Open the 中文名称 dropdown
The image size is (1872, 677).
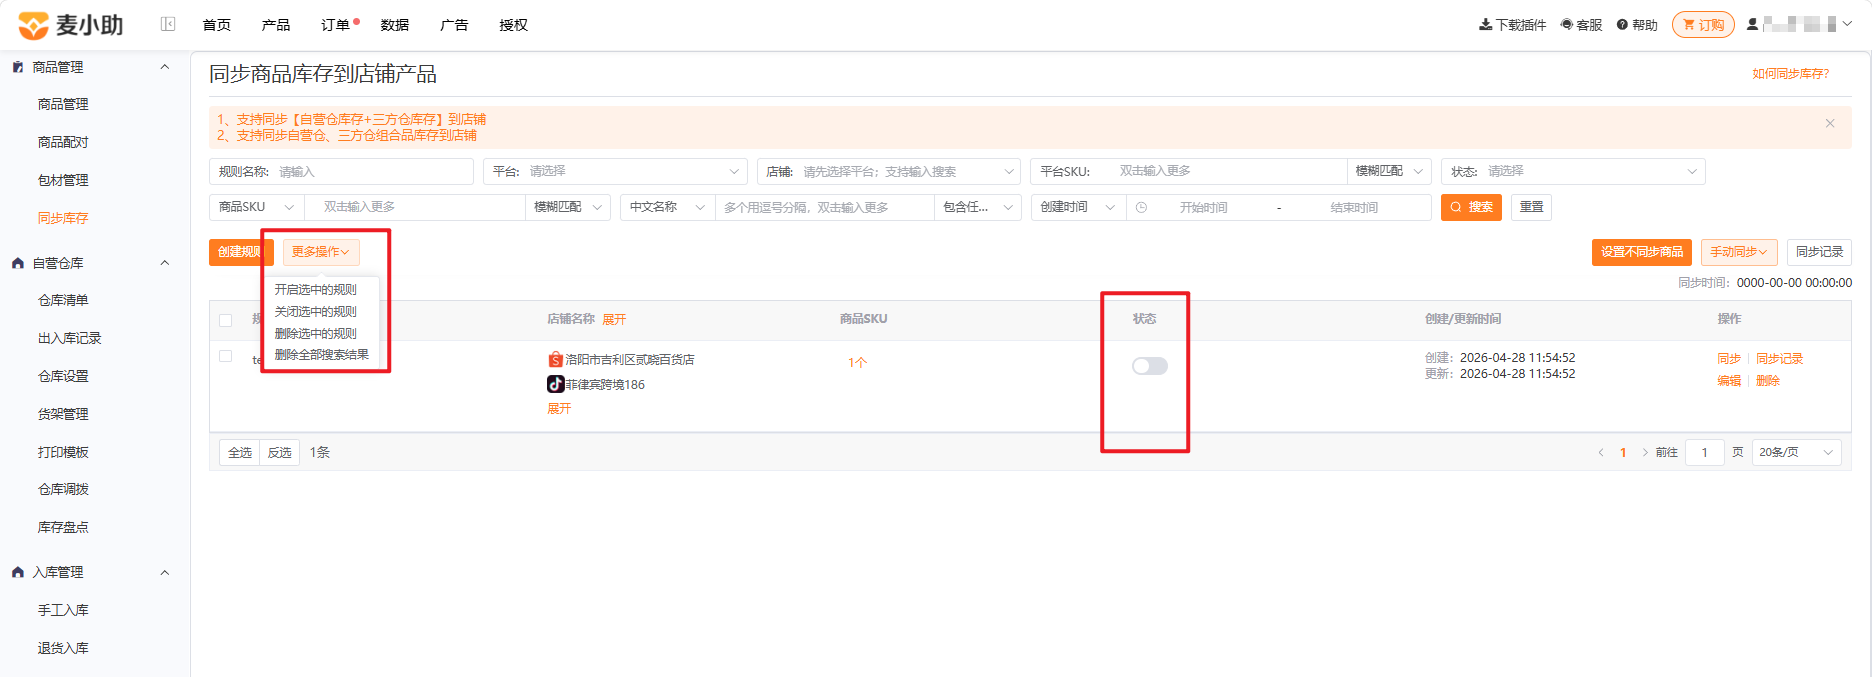coord(667,207)
